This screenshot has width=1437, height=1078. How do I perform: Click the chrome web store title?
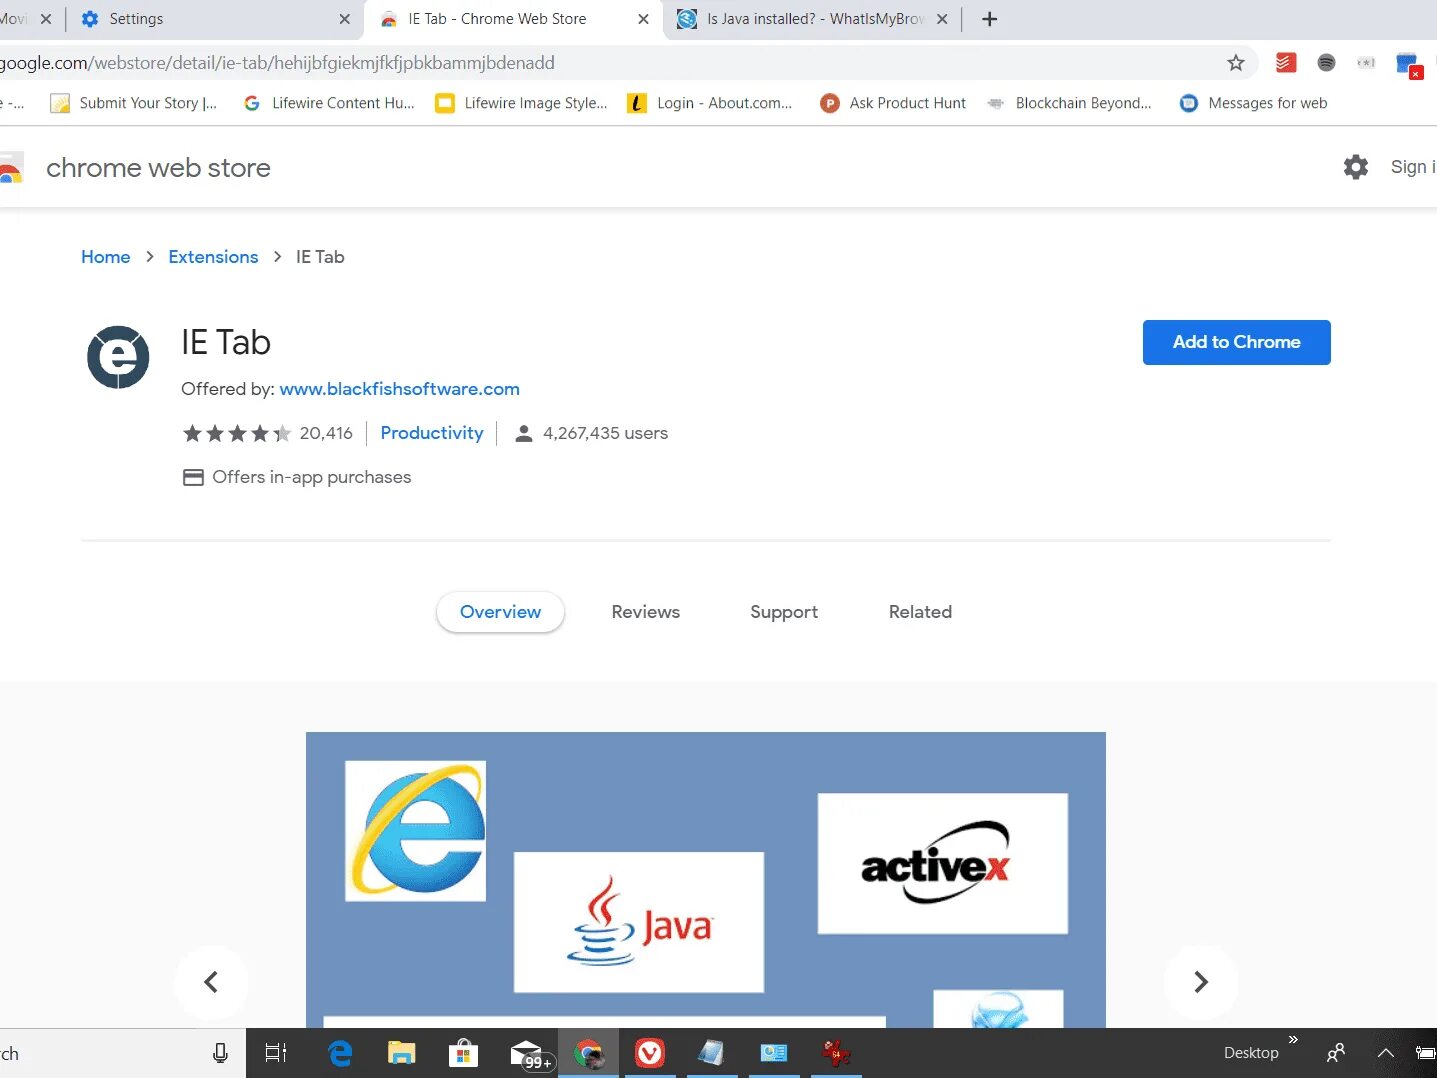pos(158,168)
